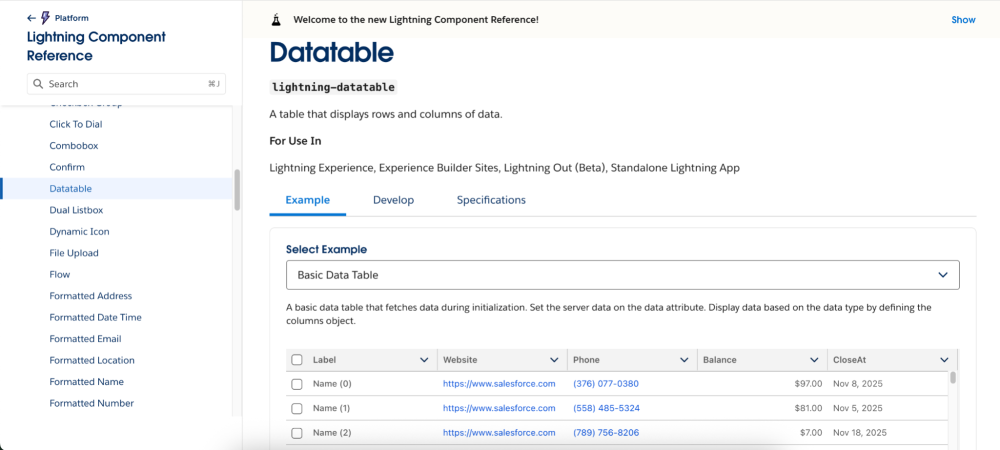Switch to the Develop tab
This screenshot has width=1000, height=450.
393,200
